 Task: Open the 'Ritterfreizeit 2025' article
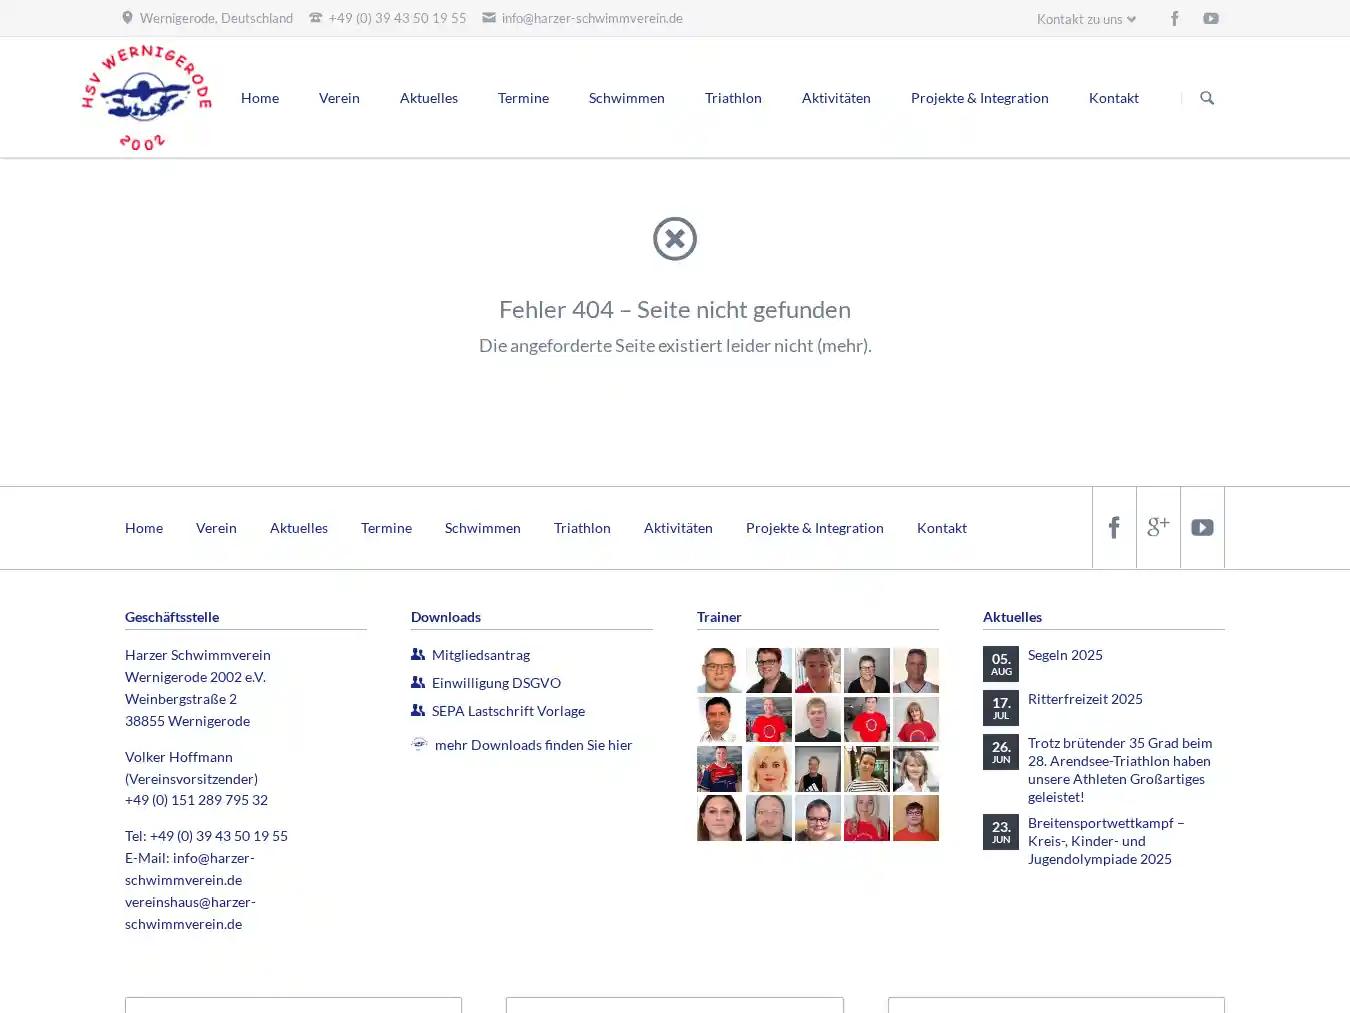[x=1085, y=698]
